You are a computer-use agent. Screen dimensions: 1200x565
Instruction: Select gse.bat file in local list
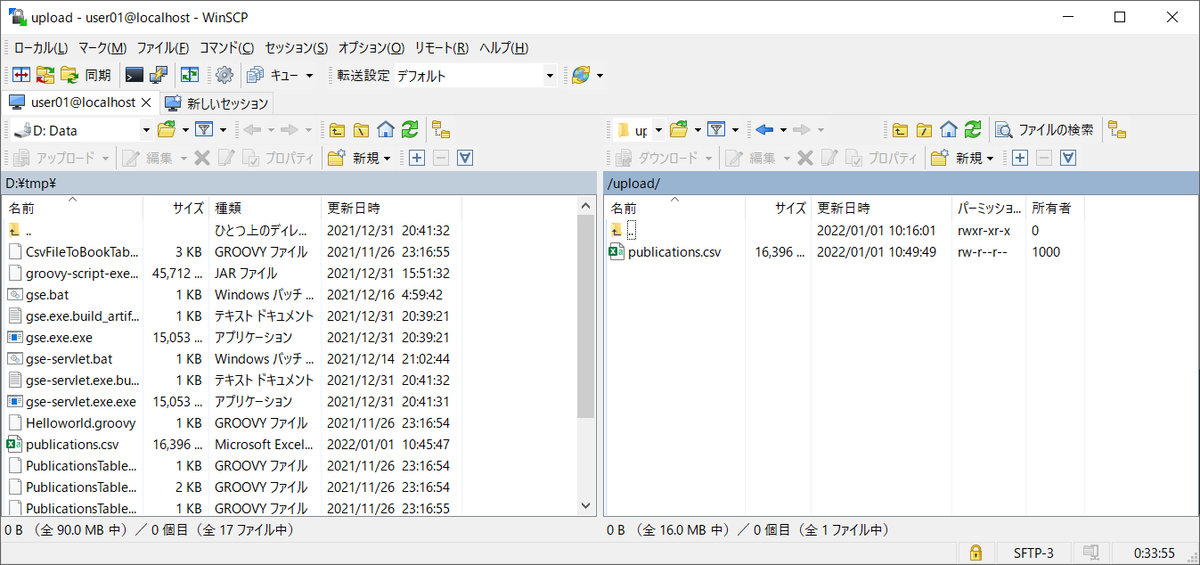point(47,295)
